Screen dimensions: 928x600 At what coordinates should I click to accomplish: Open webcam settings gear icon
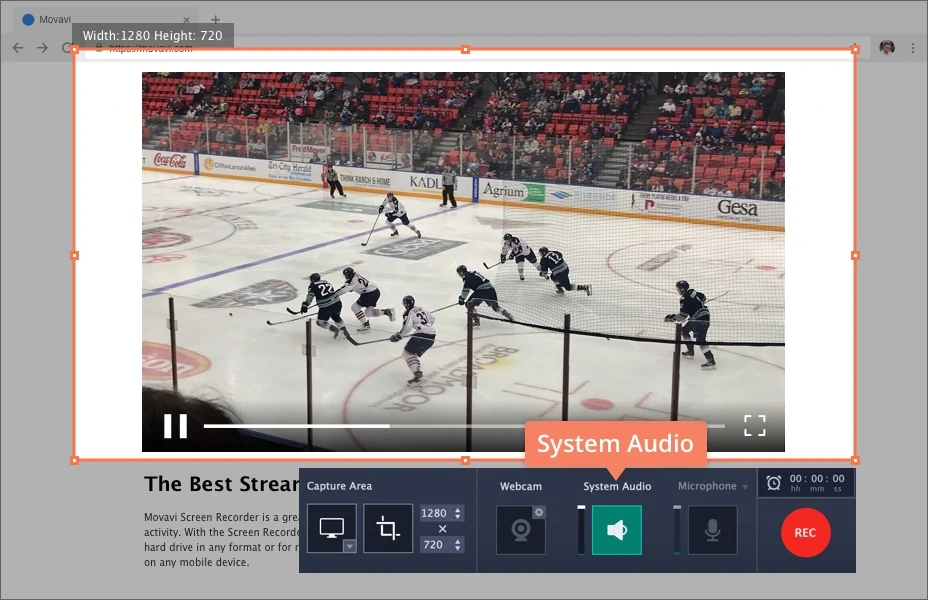click(x=539, y=512)
